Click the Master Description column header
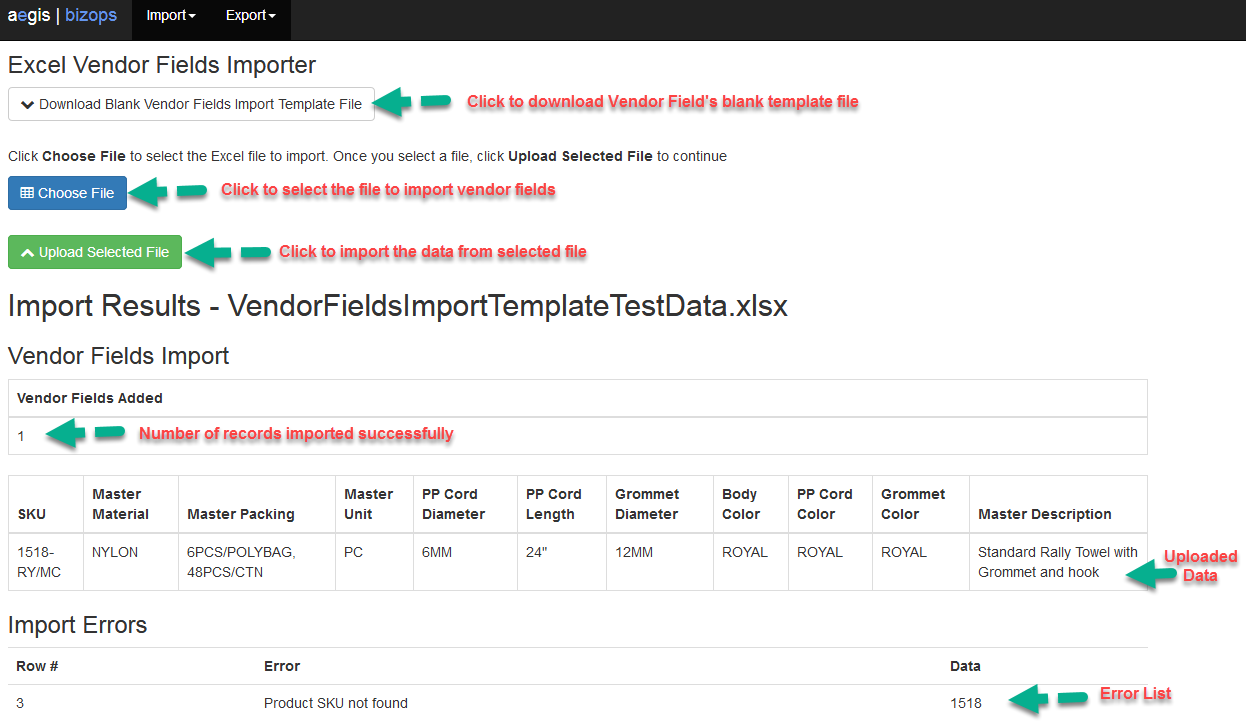This screenshot has height=722, width=1246. point(1044,514)
